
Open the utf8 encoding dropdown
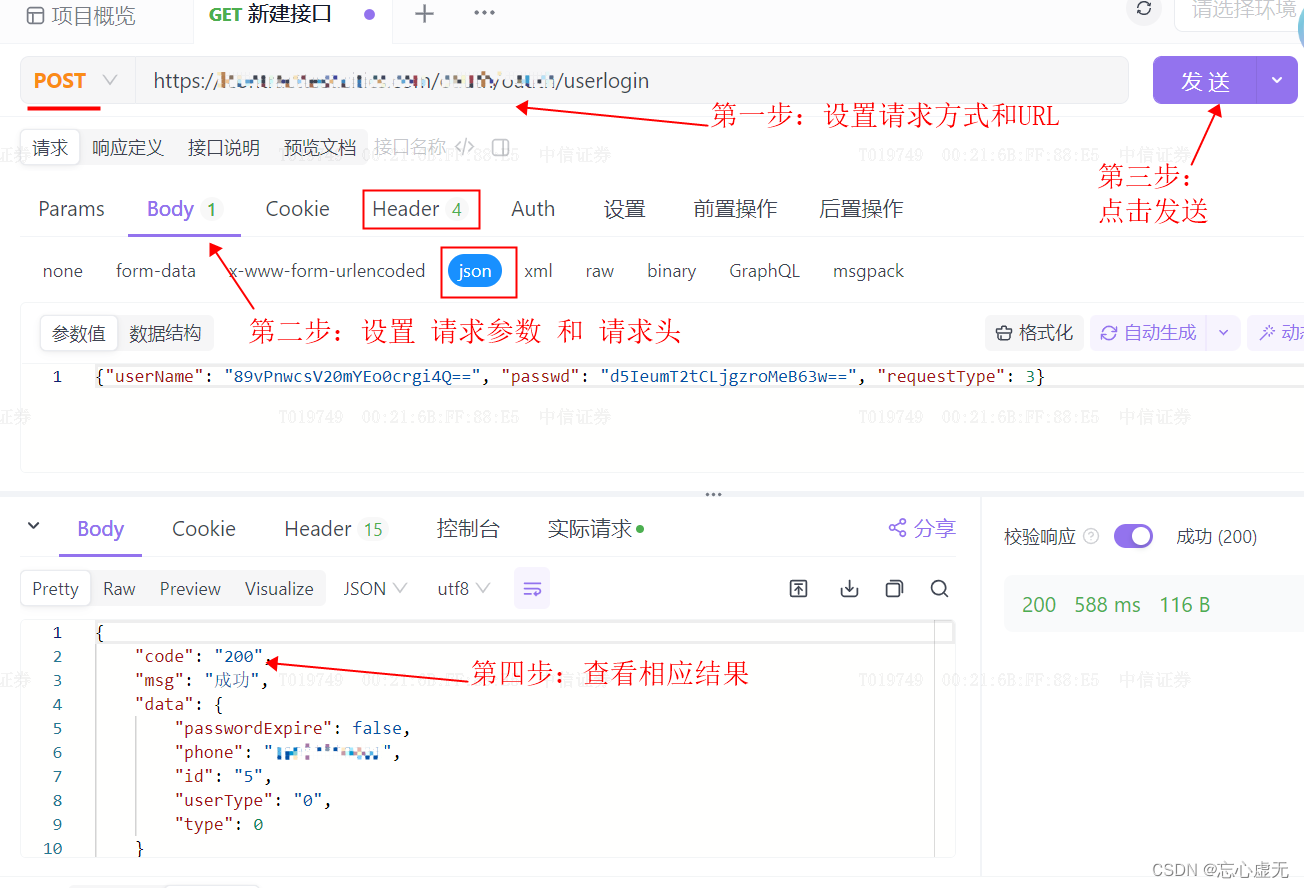click(463, 589)
